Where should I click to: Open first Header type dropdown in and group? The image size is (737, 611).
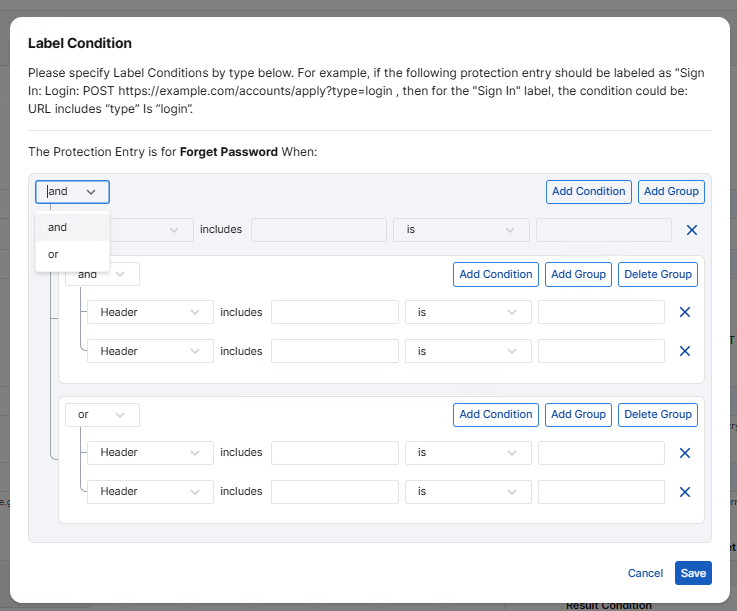pyautogui.click(x=150, y=312)
